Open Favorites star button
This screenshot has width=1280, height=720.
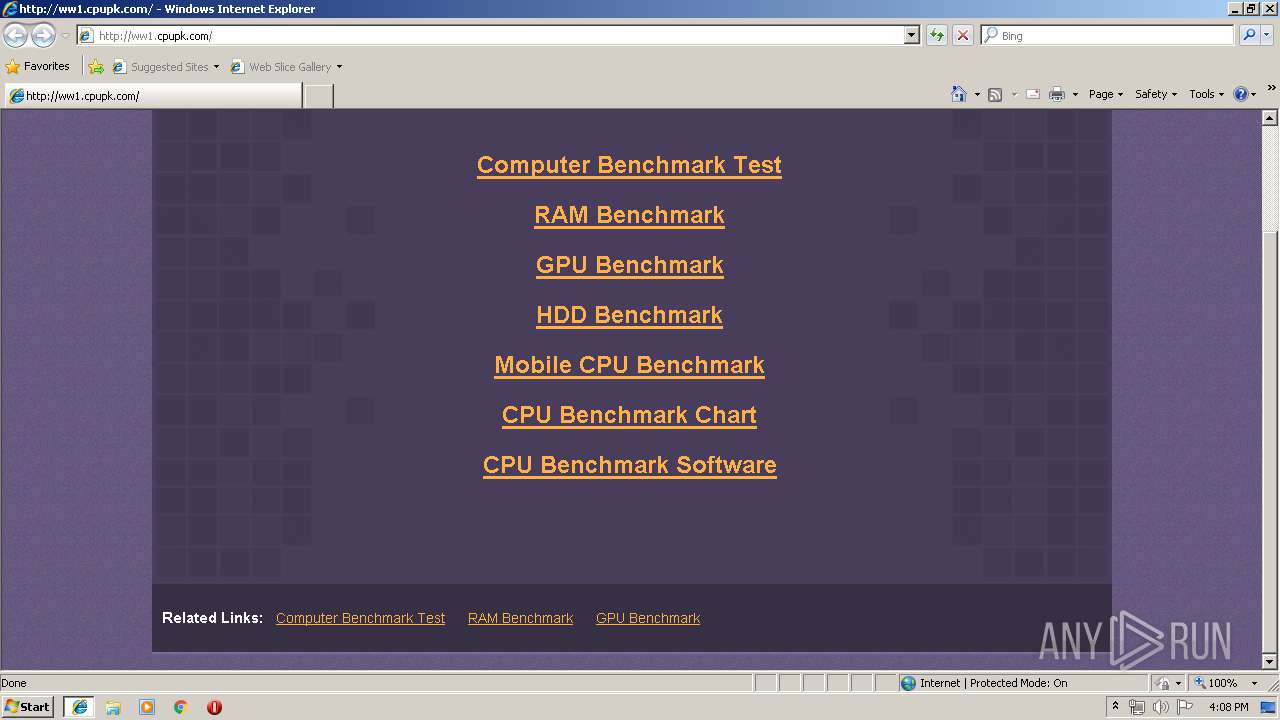pos(37,67)
